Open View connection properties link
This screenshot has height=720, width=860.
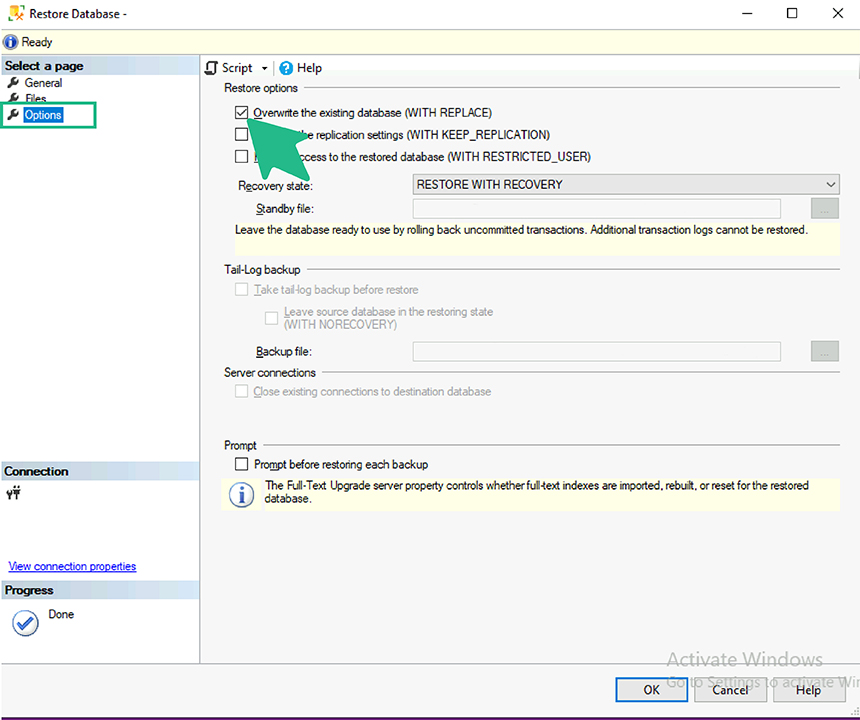tap(72, 567)
